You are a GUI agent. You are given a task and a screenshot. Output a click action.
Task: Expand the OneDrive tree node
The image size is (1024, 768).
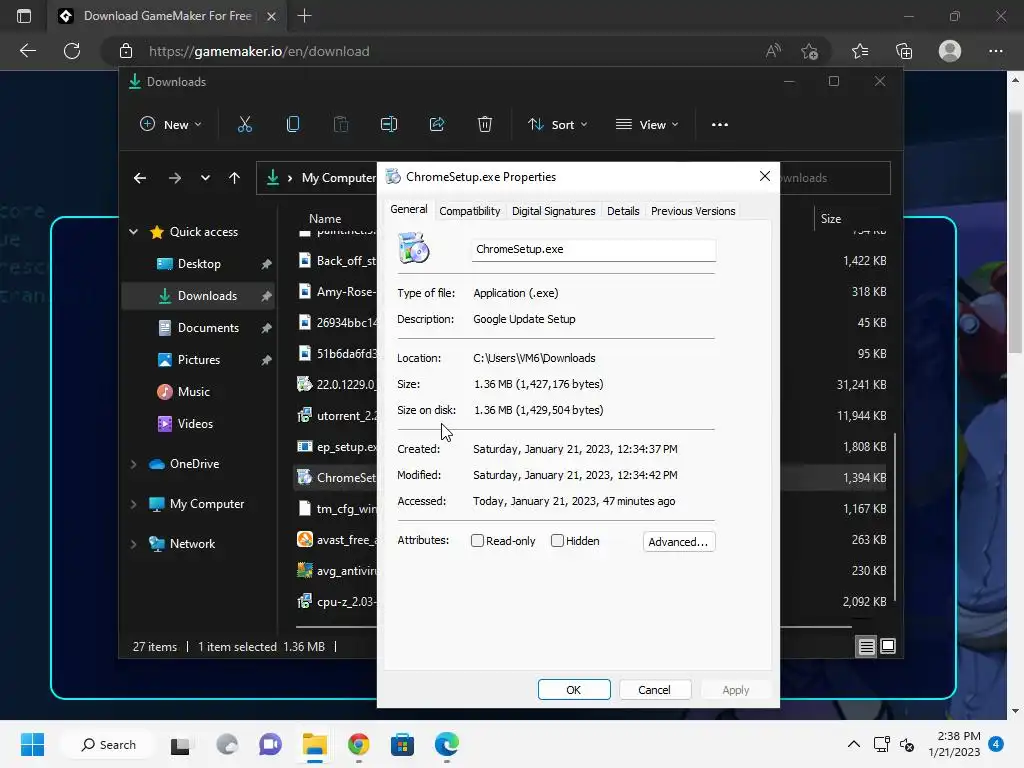click(133, 464)
